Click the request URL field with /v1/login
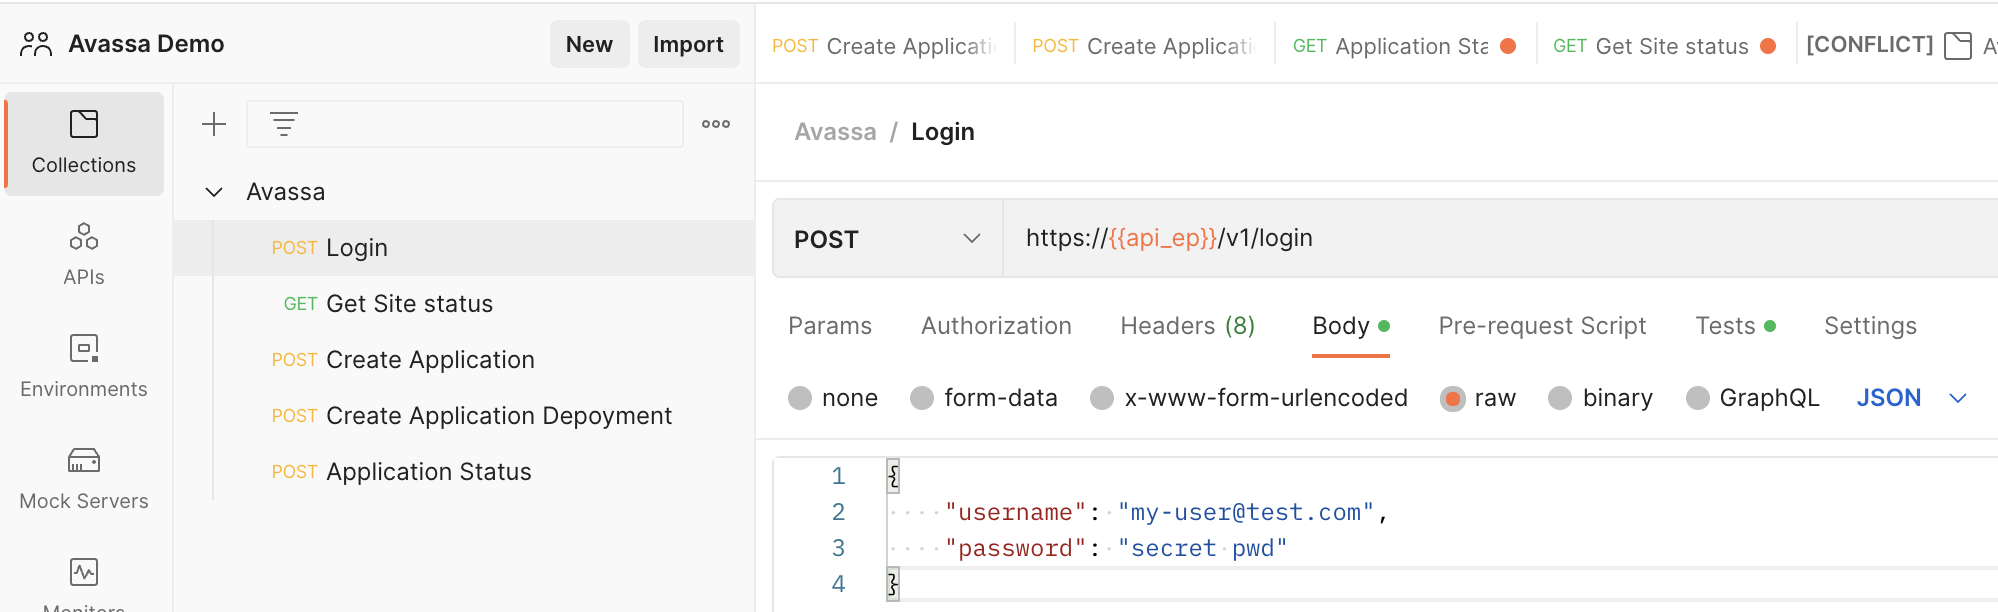The height and width of the screenshot is (612, 1998). click(x=1500, y=238)
